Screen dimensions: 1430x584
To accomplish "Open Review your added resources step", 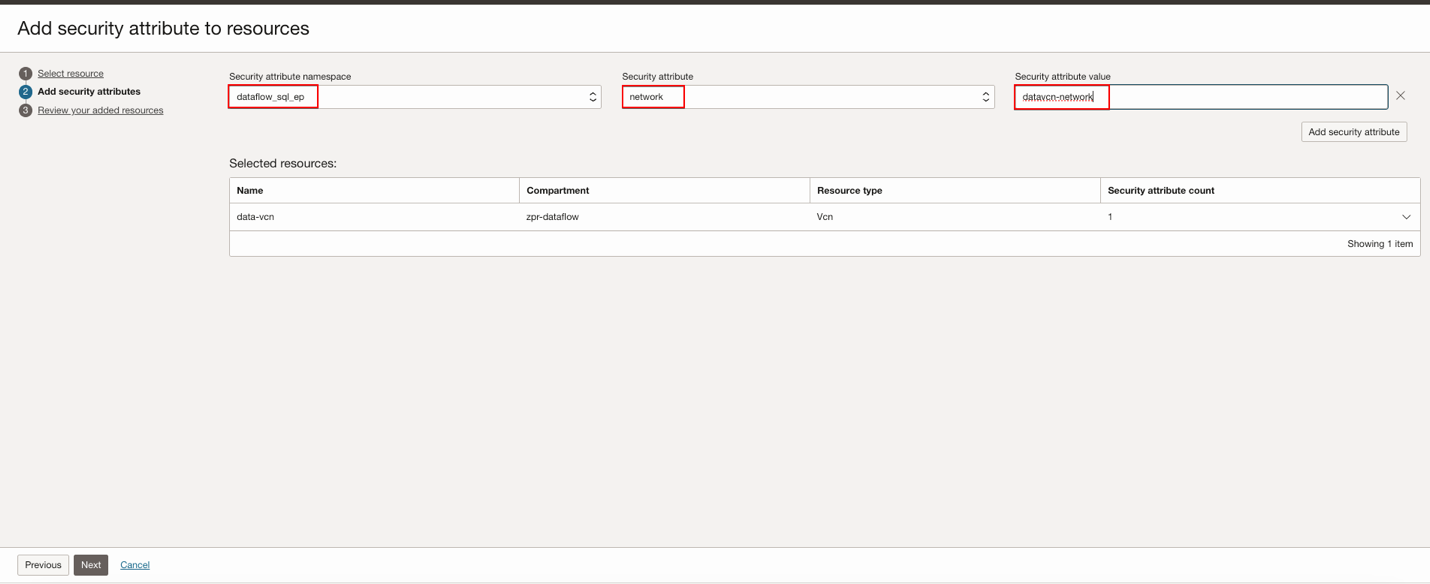I will (x=100, y=110).
